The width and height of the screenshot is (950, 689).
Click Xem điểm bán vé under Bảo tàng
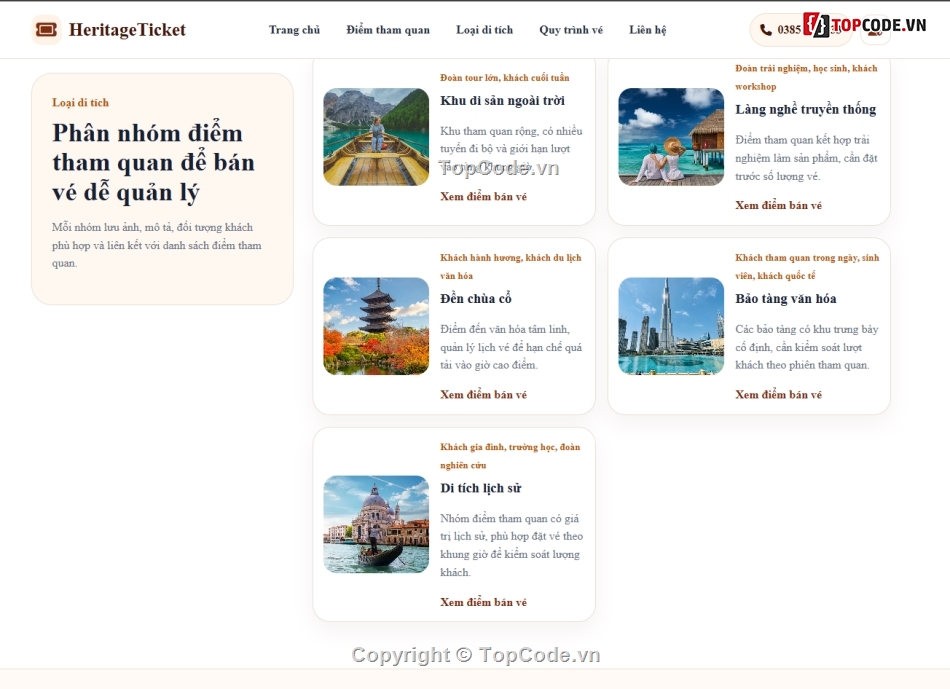[x=779, y=394]
